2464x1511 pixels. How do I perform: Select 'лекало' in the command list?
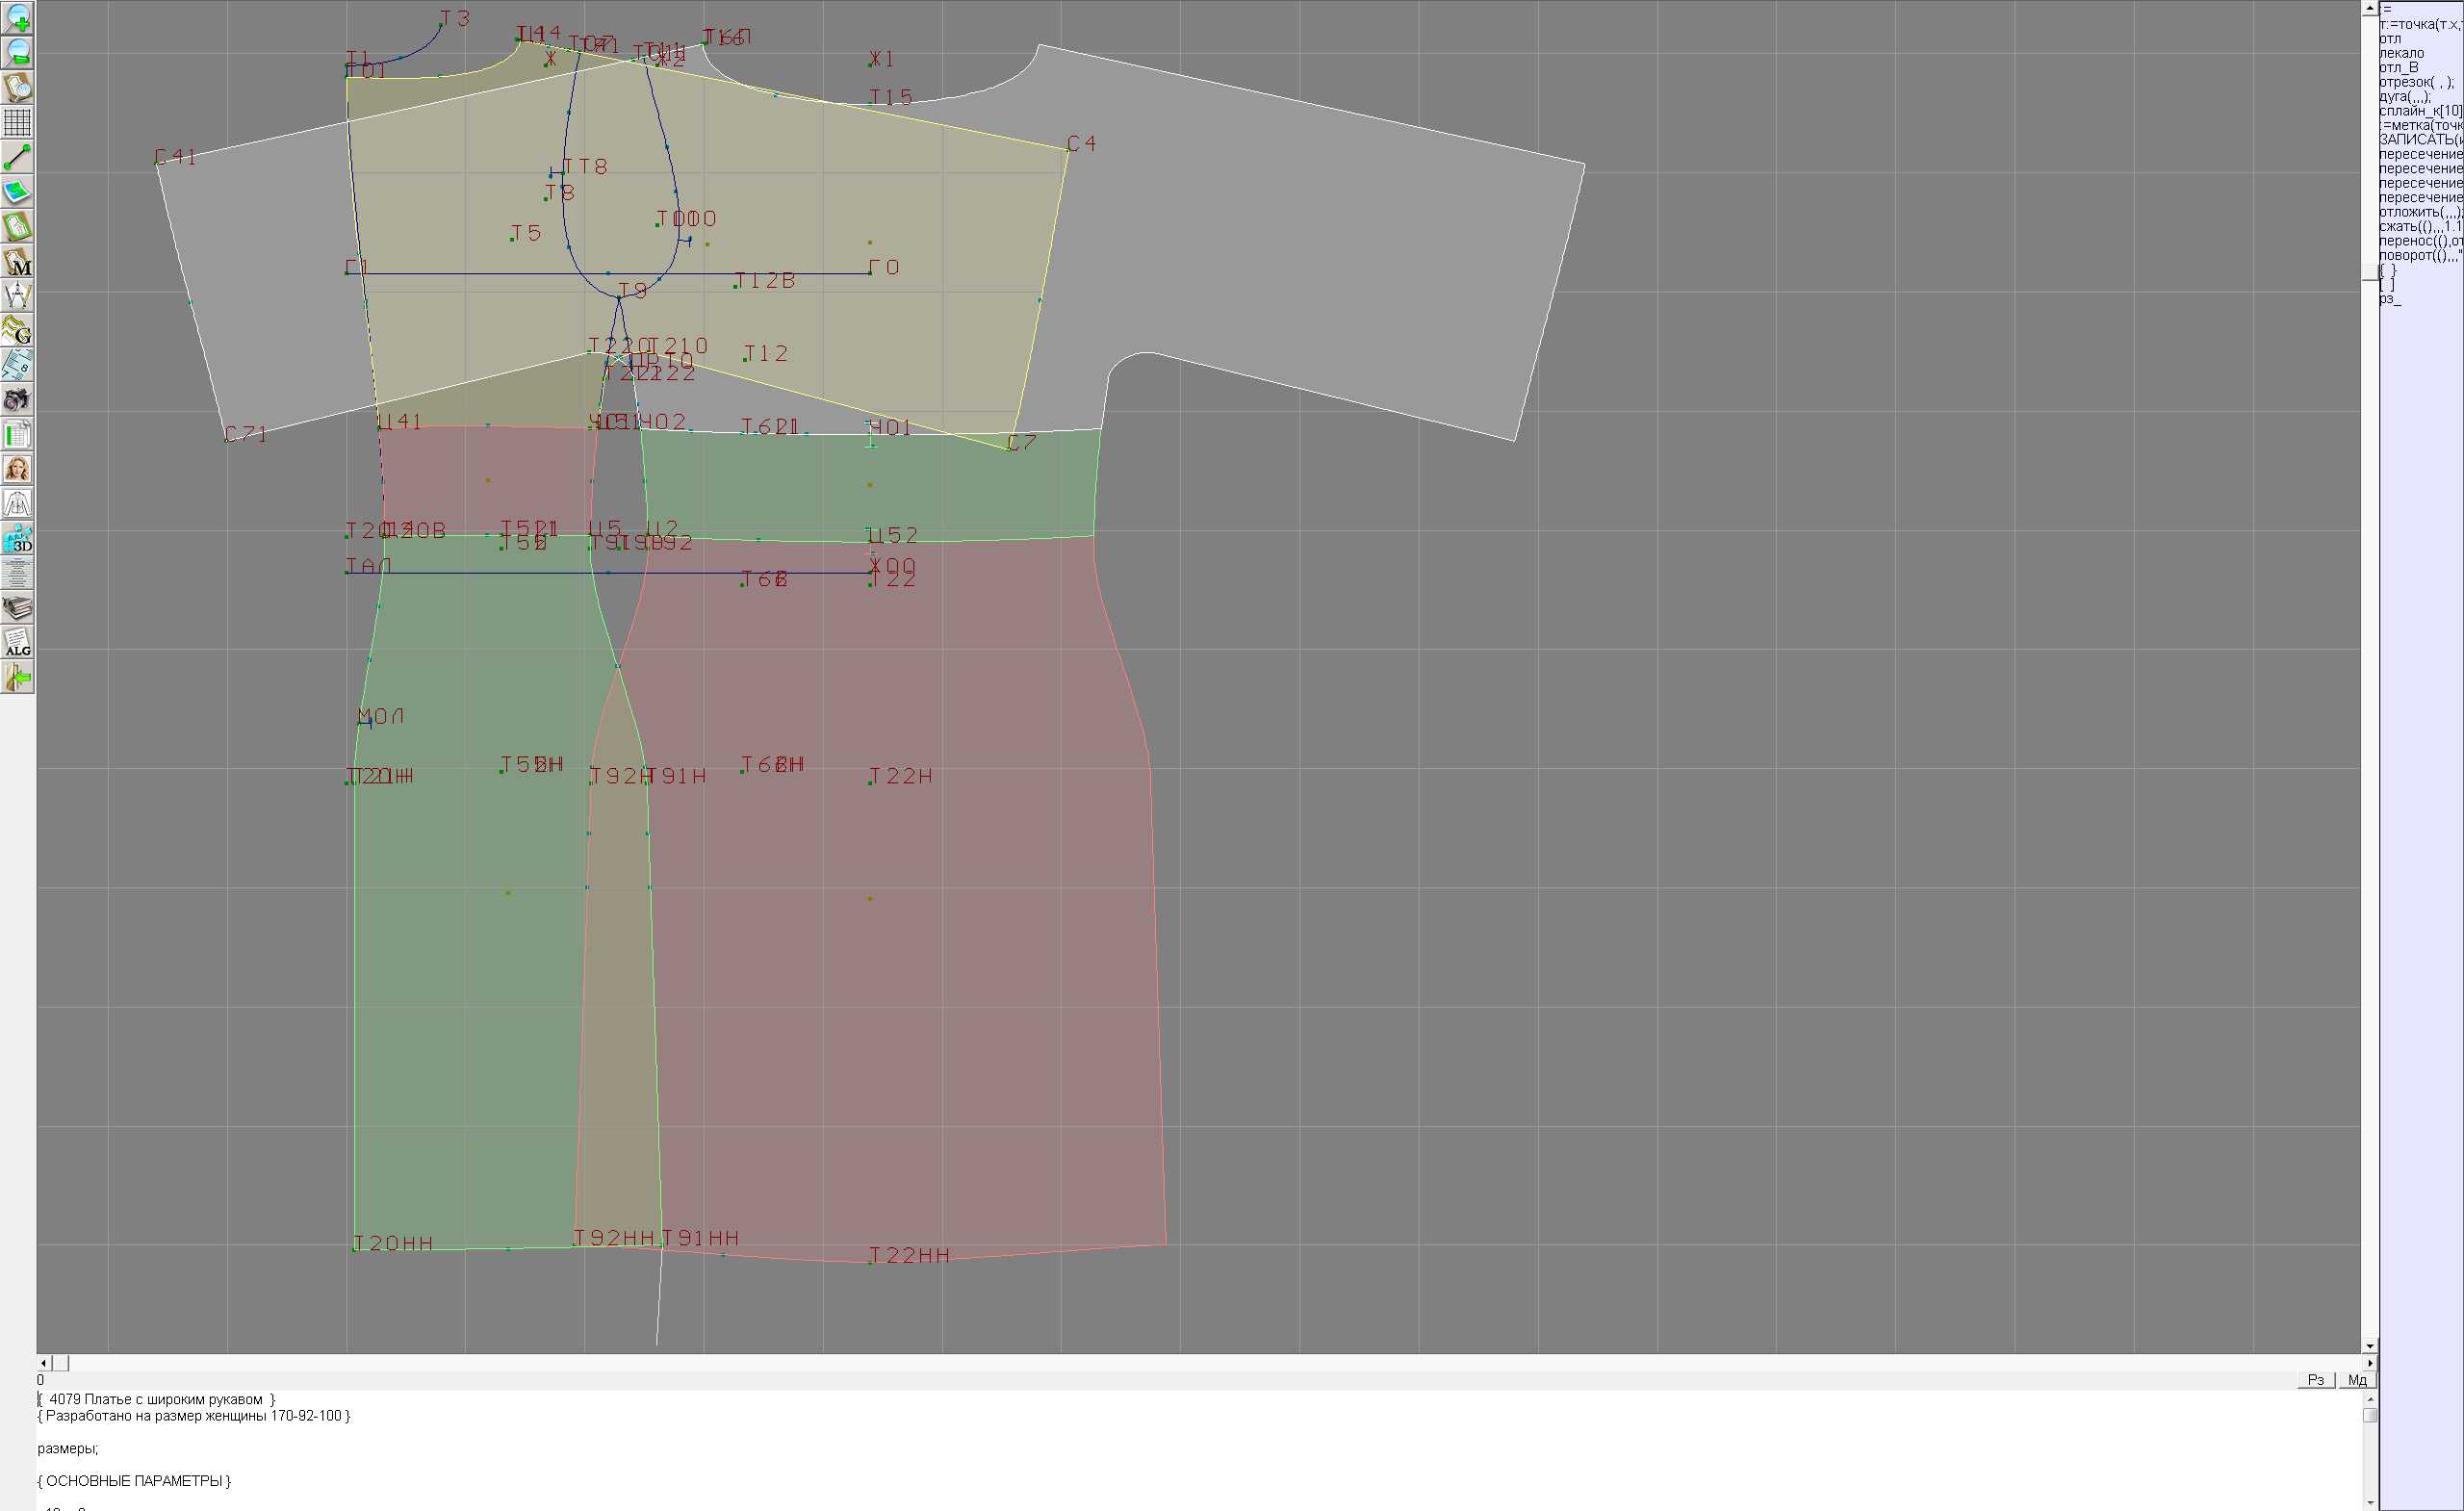point(2401,53)
